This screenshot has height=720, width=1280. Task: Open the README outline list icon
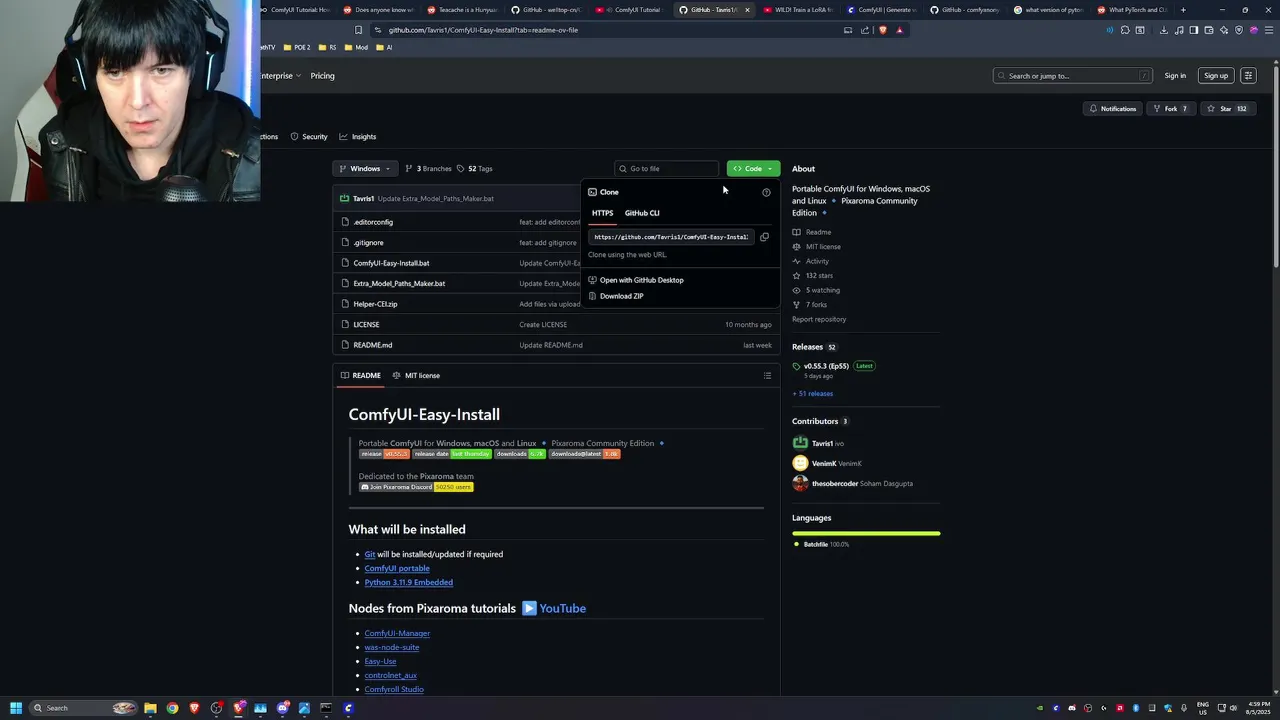pyautogui.click(x=767, y=375)
